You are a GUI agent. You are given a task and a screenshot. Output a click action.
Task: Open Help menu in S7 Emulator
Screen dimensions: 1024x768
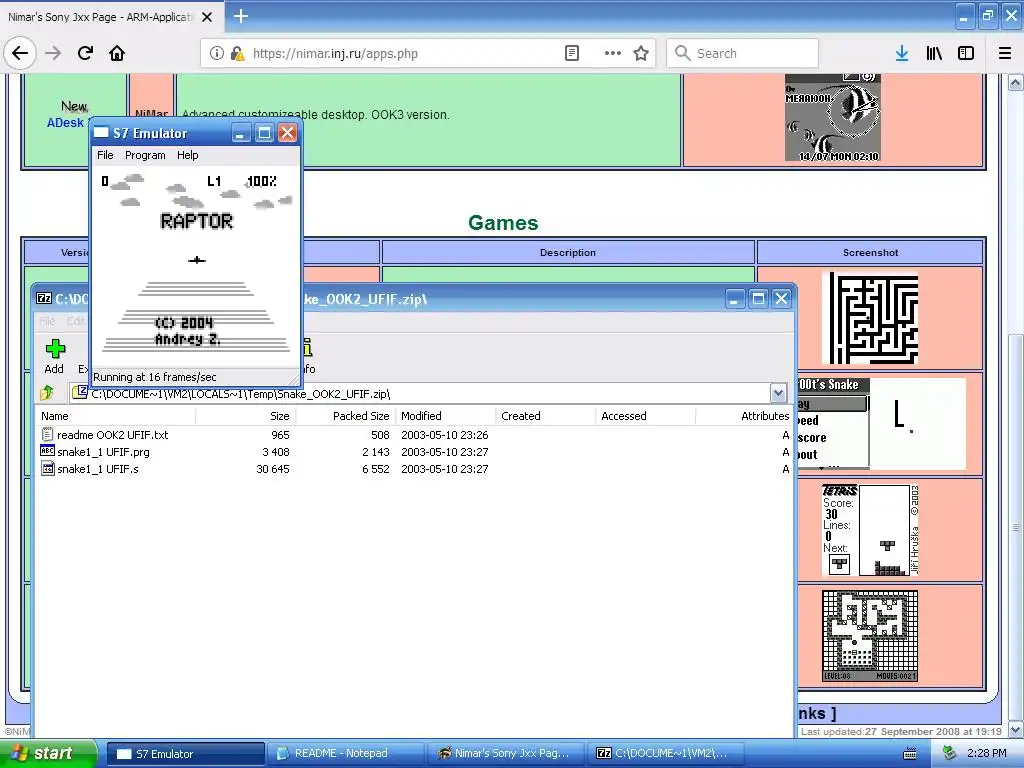[x=187, y=155]
